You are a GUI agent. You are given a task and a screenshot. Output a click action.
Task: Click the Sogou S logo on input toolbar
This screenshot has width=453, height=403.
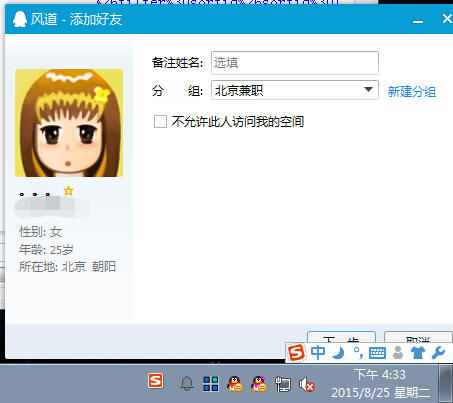(x=296, y=352)
